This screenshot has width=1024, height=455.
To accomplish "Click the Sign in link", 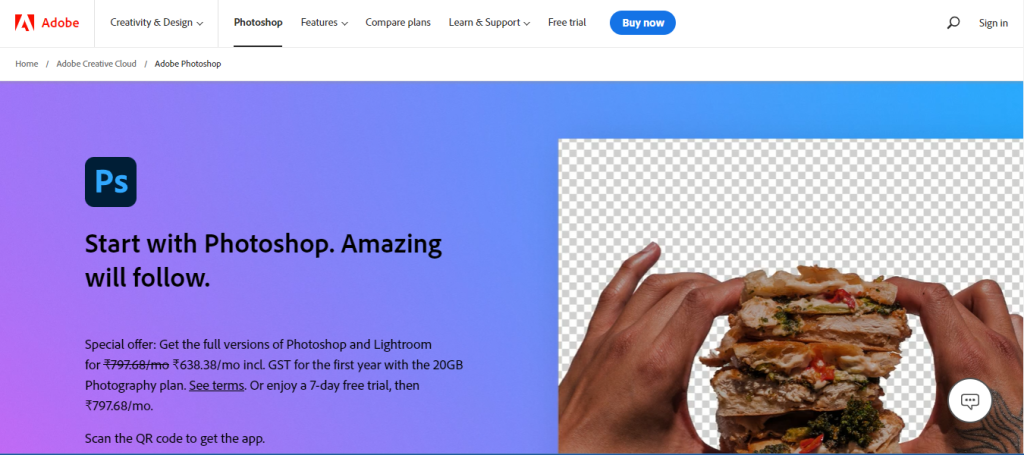I will point(993,24).
